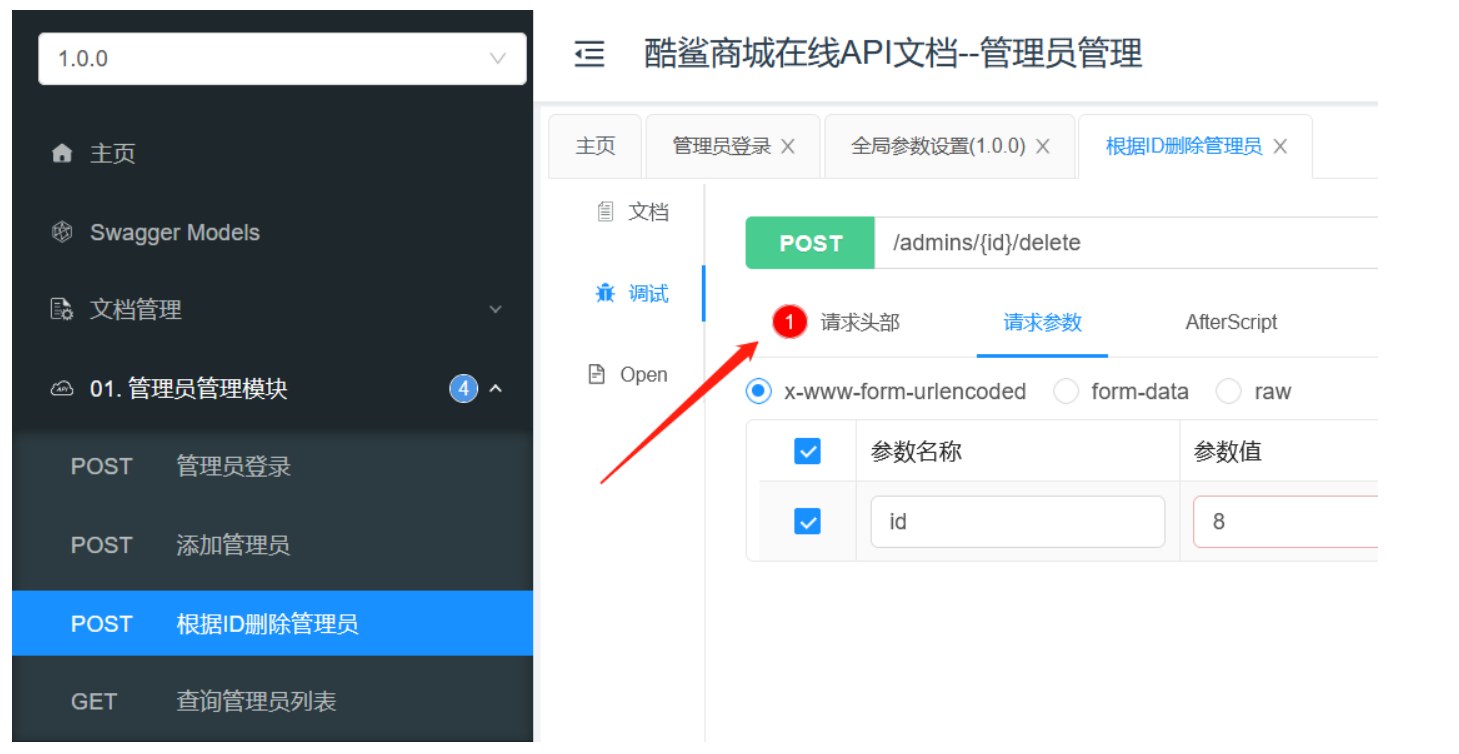The image size is (1459, 754).
Task: Close the 全局参数设置(1.0.0) tab
Action: pos(1043,146)
